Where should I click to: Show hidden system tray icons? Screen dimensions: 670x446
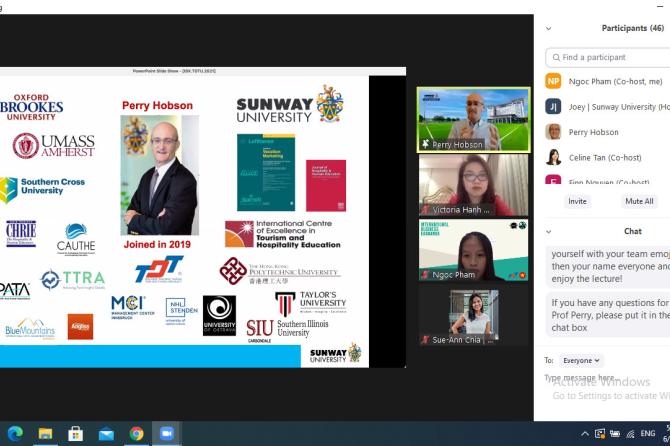583,434
